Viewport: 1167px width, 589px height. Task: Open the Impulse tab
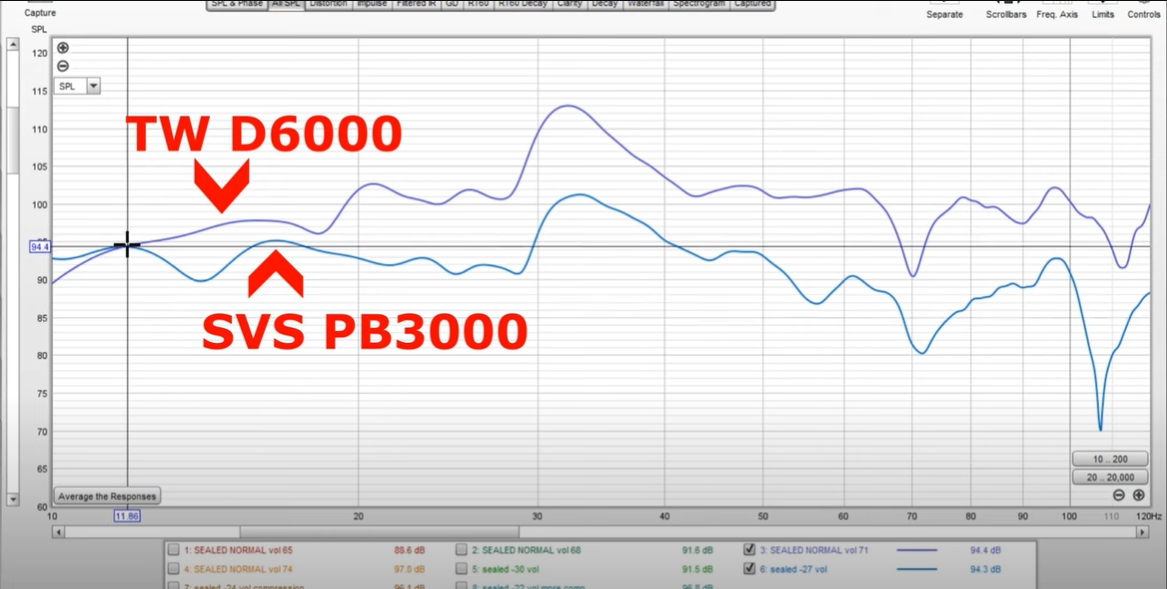tap(371, 4)
